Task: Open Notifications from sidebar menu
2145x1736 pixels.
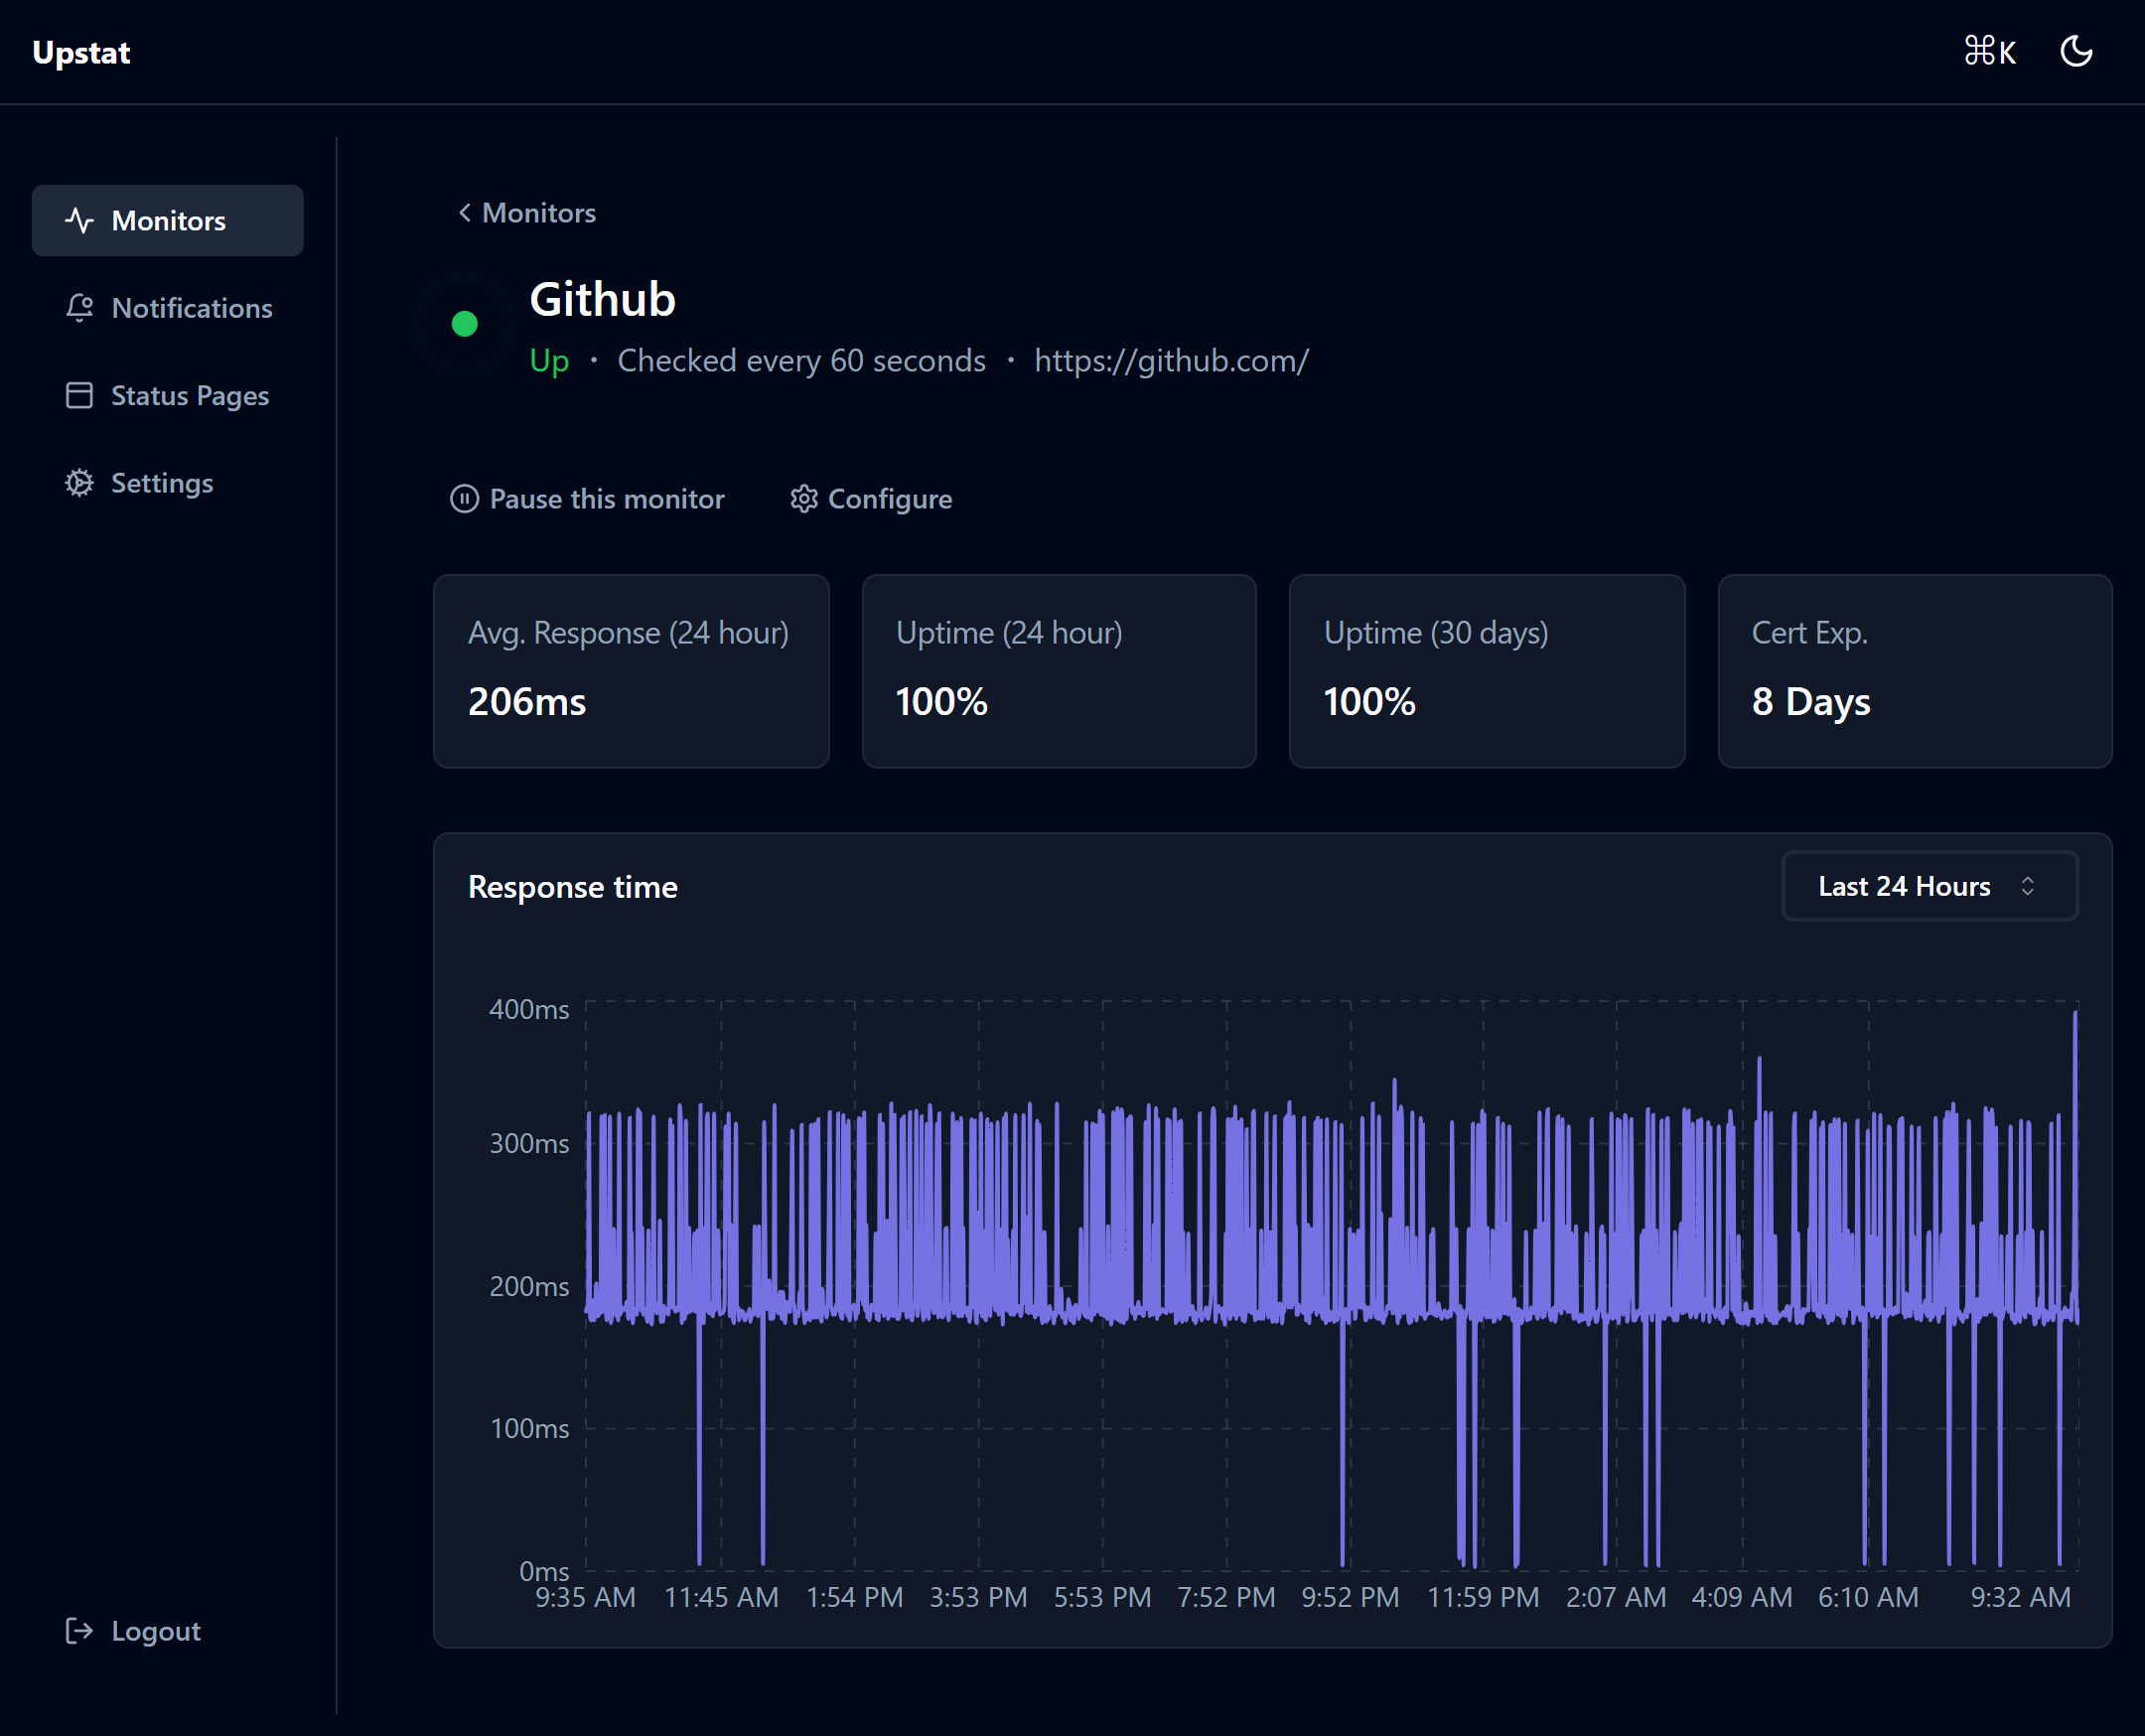Action: 191,308
